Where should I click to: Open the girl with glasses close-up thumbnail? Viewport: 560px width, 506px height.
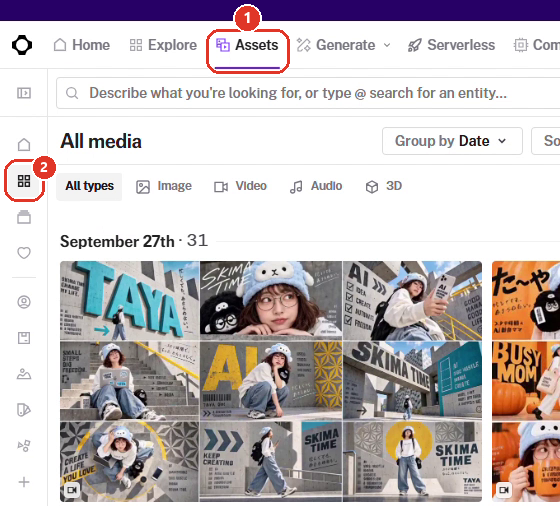(271, 300)
